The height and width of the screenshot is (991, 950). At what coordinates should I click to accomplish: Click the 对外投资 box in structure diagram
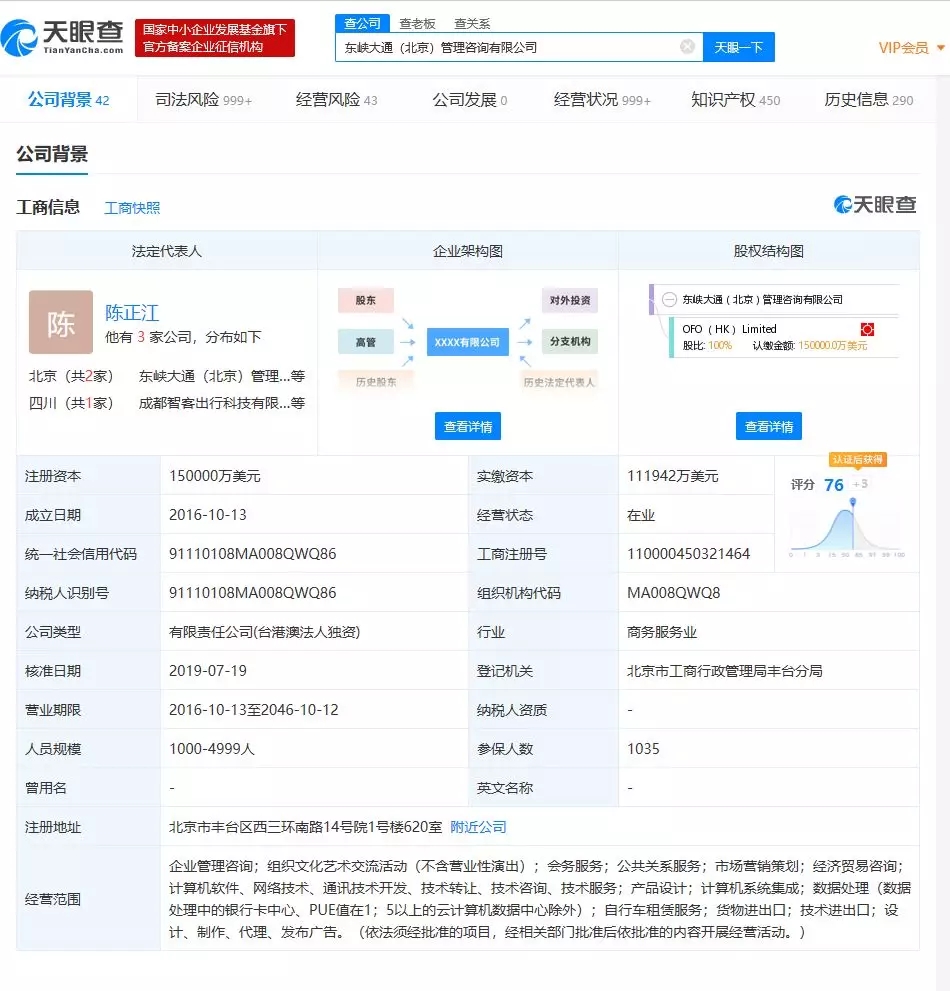click(569, 300)
